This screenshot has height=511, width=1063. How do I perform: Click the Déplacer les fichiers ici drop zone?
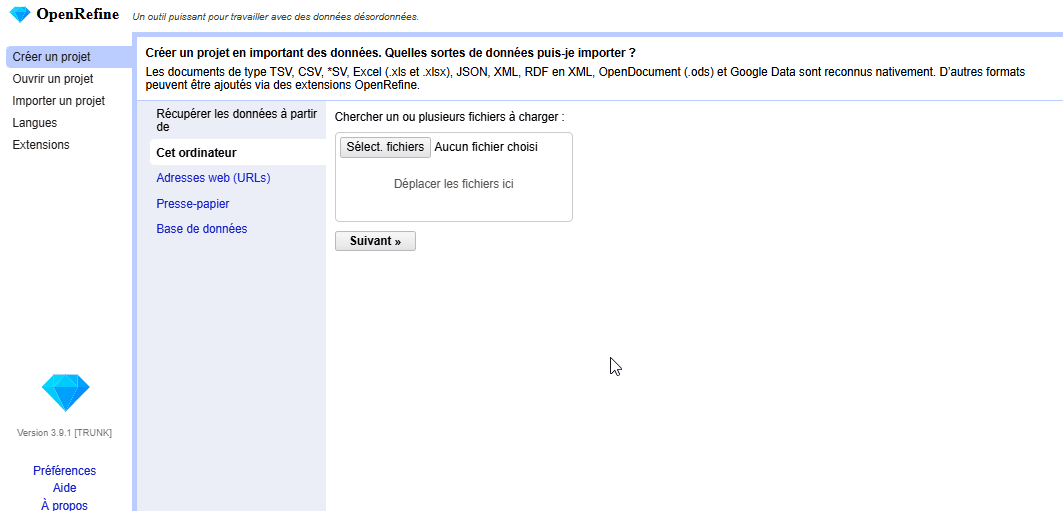[x=453, y=184]
